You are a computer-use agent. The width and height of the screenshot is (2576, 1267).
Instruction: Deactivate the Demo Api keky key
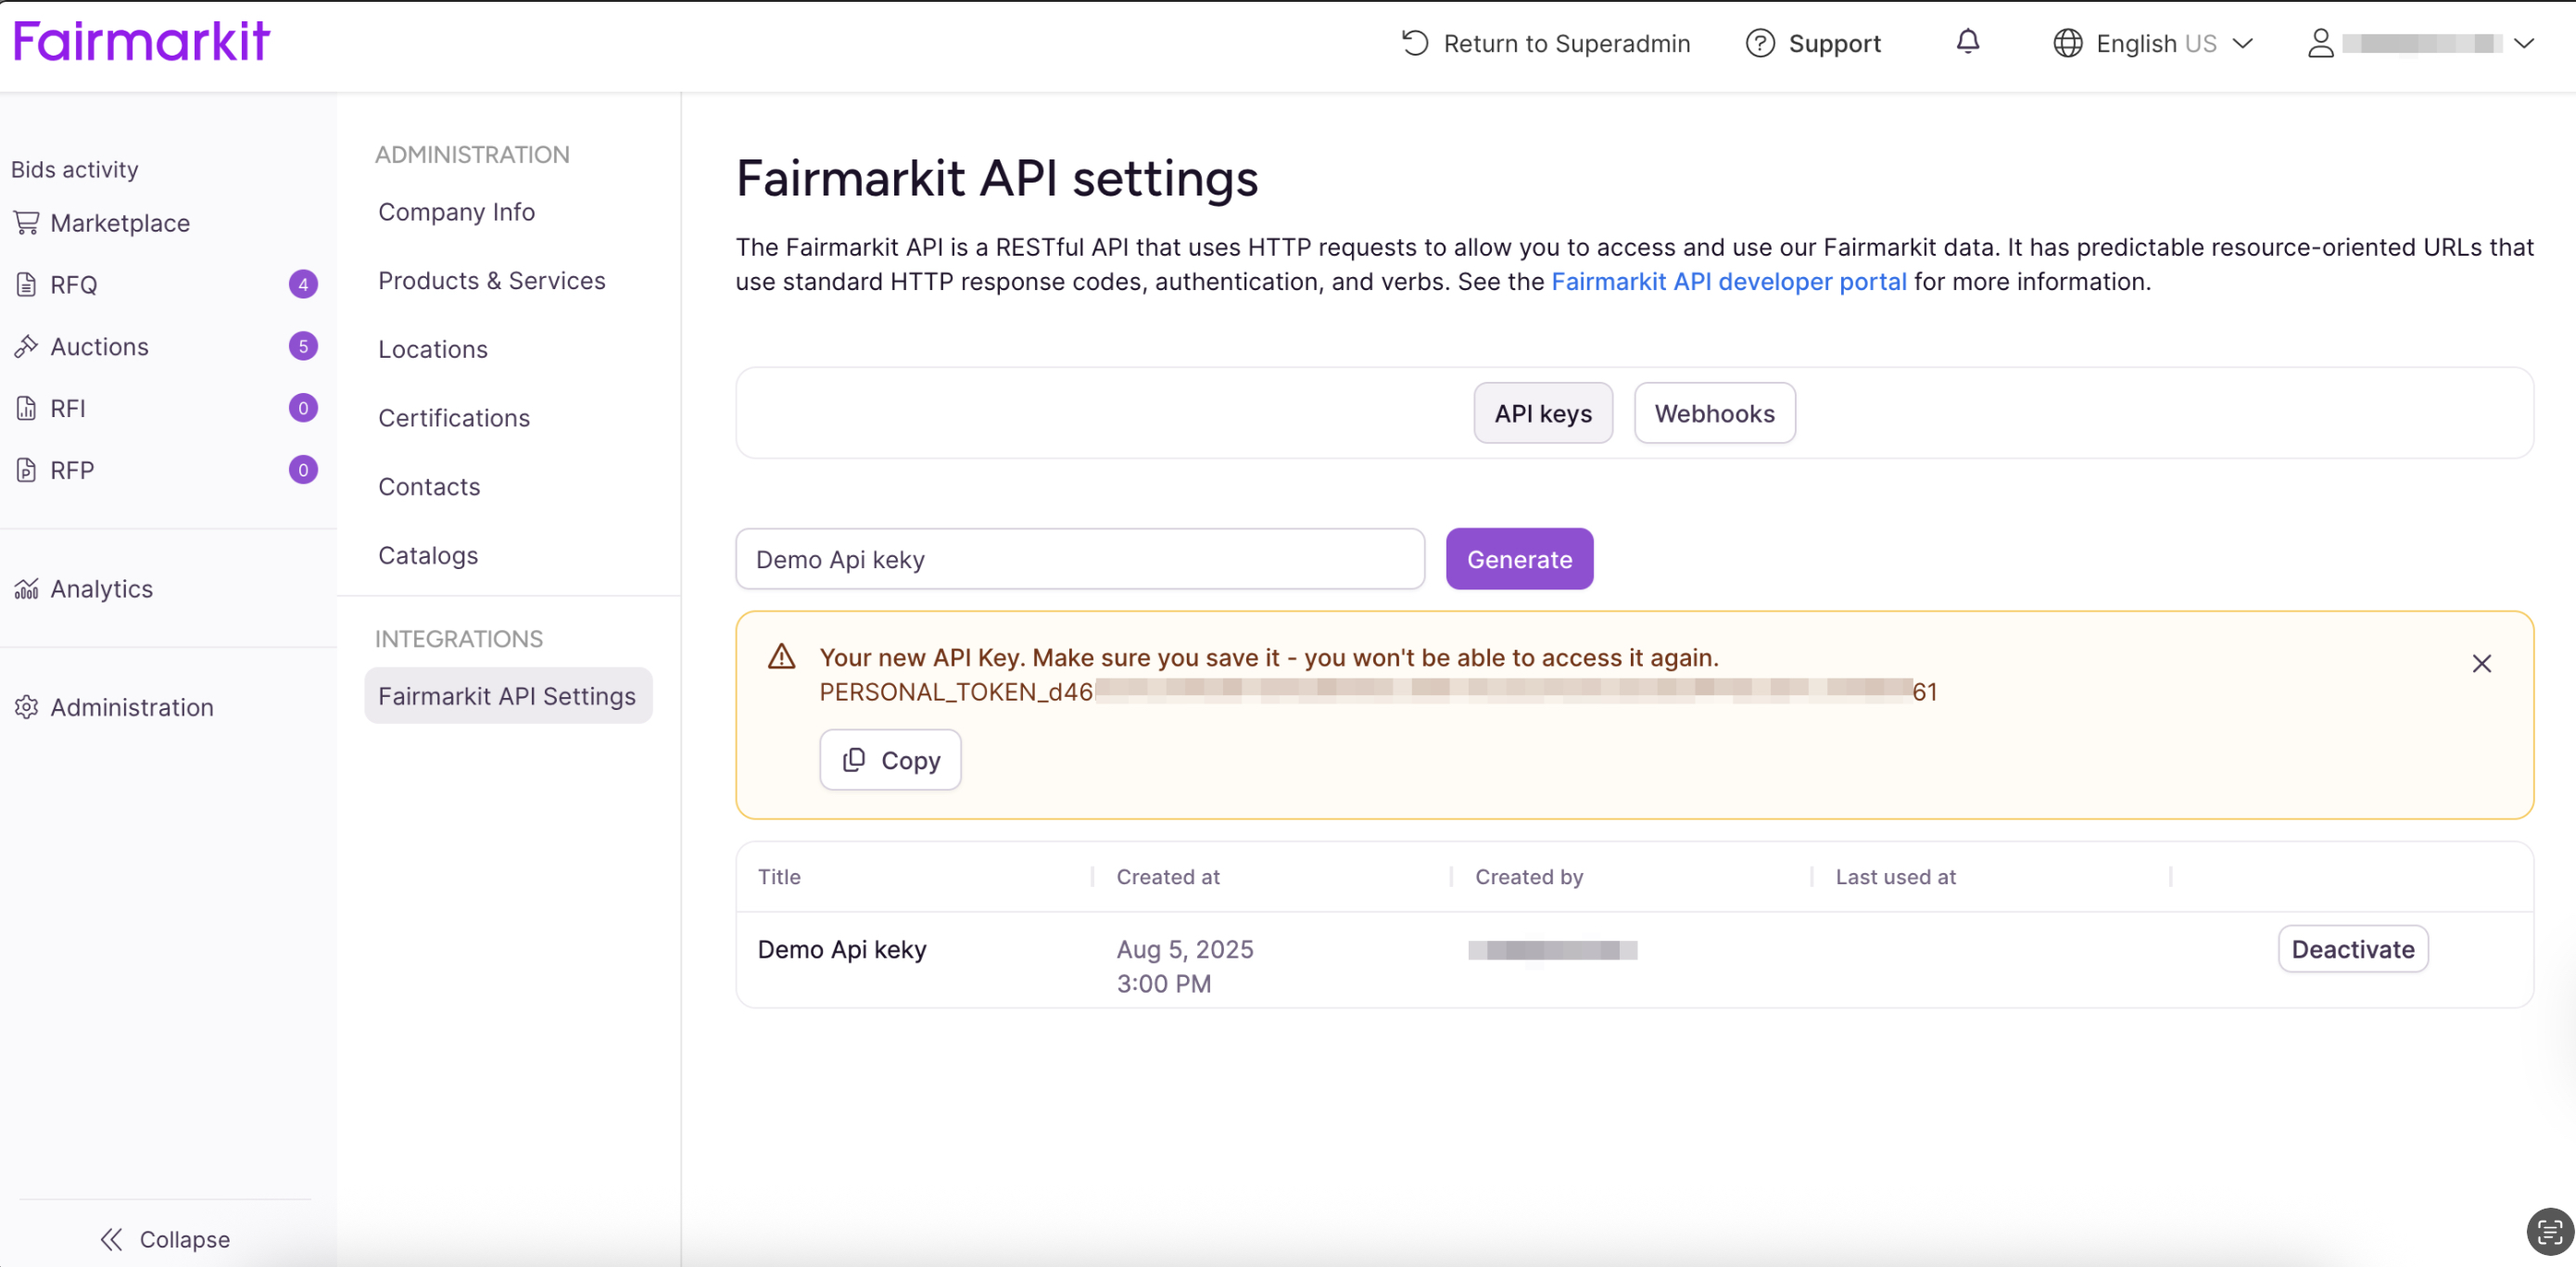click(2352, 949)
